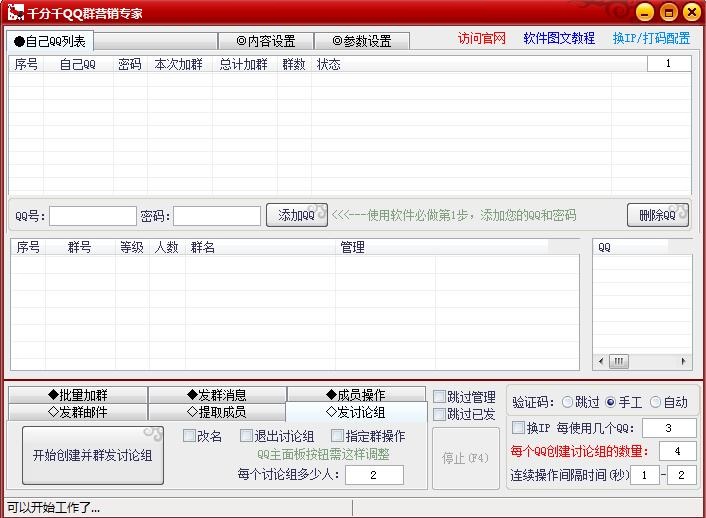Enable the 改名 checkbox
This screenshot has width=706, height=518.
pos(189,436)
